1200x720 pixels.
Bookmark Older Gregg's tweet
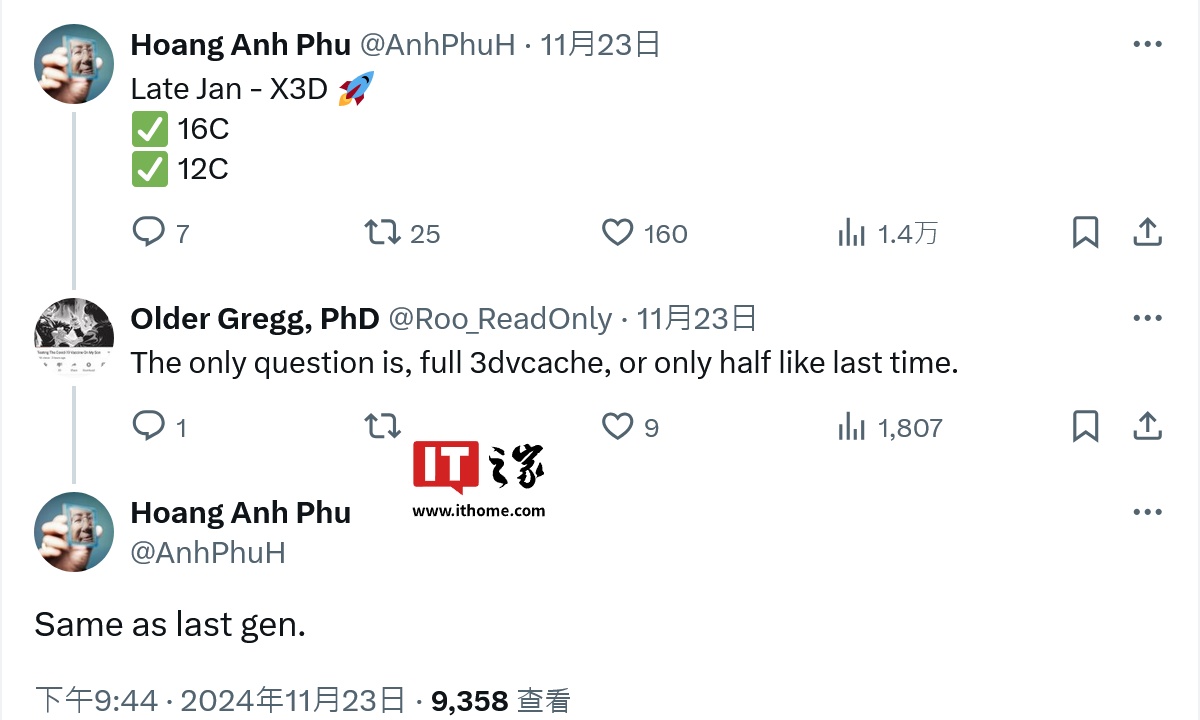click(1085, 427)
